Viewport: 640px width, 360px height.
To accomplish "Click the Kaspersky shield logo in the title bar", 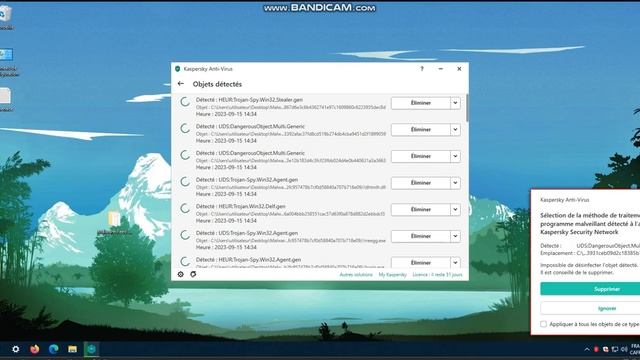I will coord(178,69).
